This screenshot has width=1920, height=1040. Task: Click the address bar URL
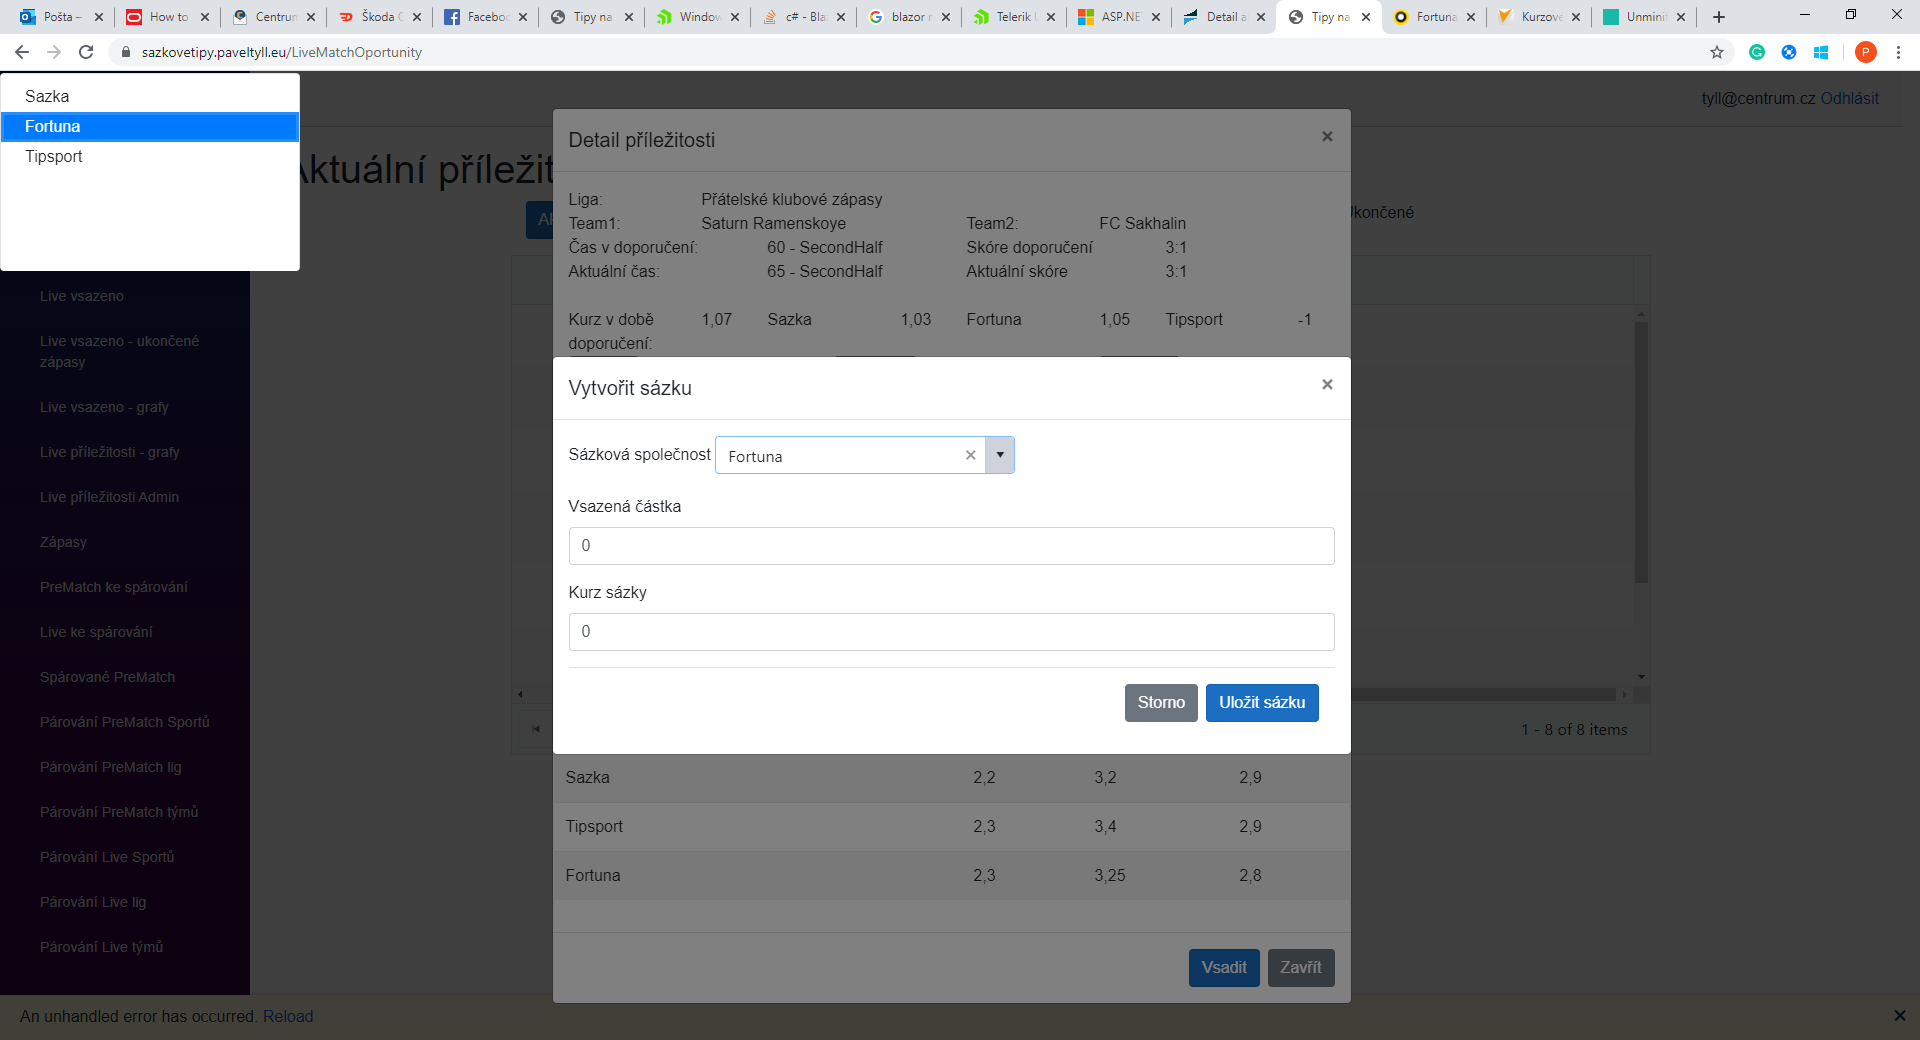282,52
